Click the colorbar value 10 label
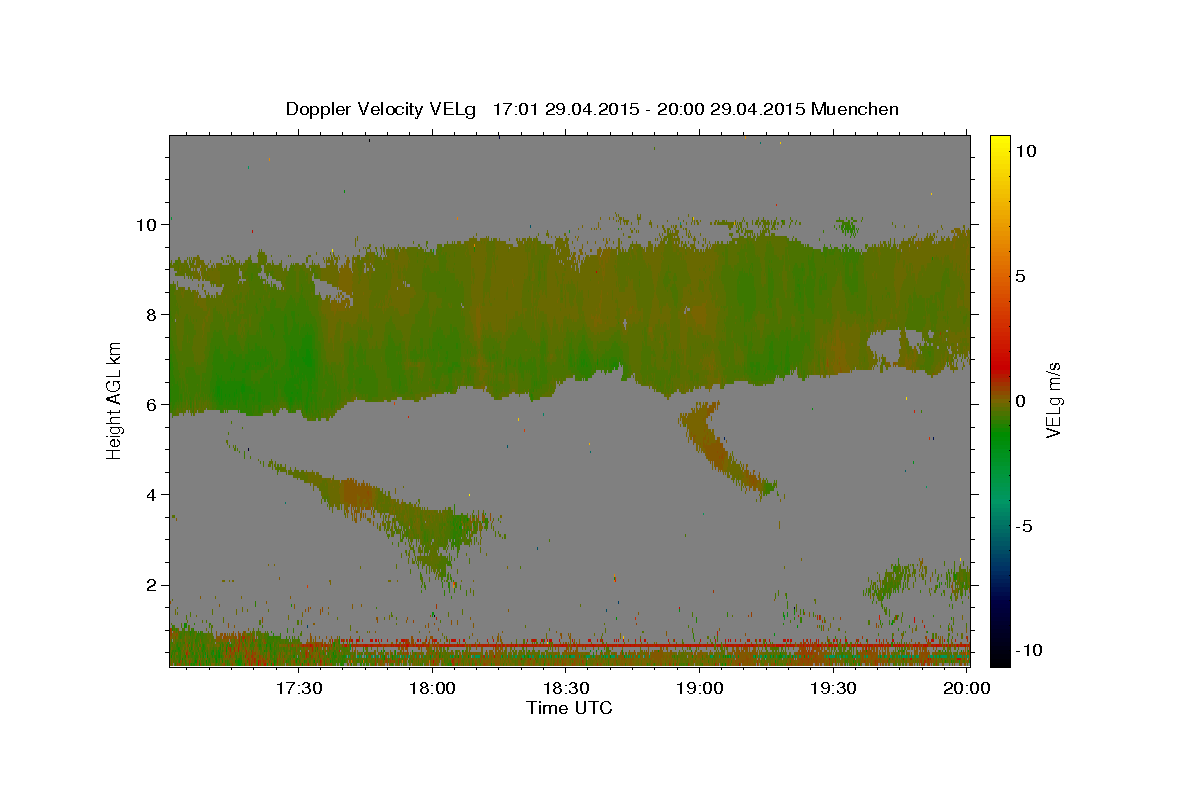 (x=1025, y=150)
